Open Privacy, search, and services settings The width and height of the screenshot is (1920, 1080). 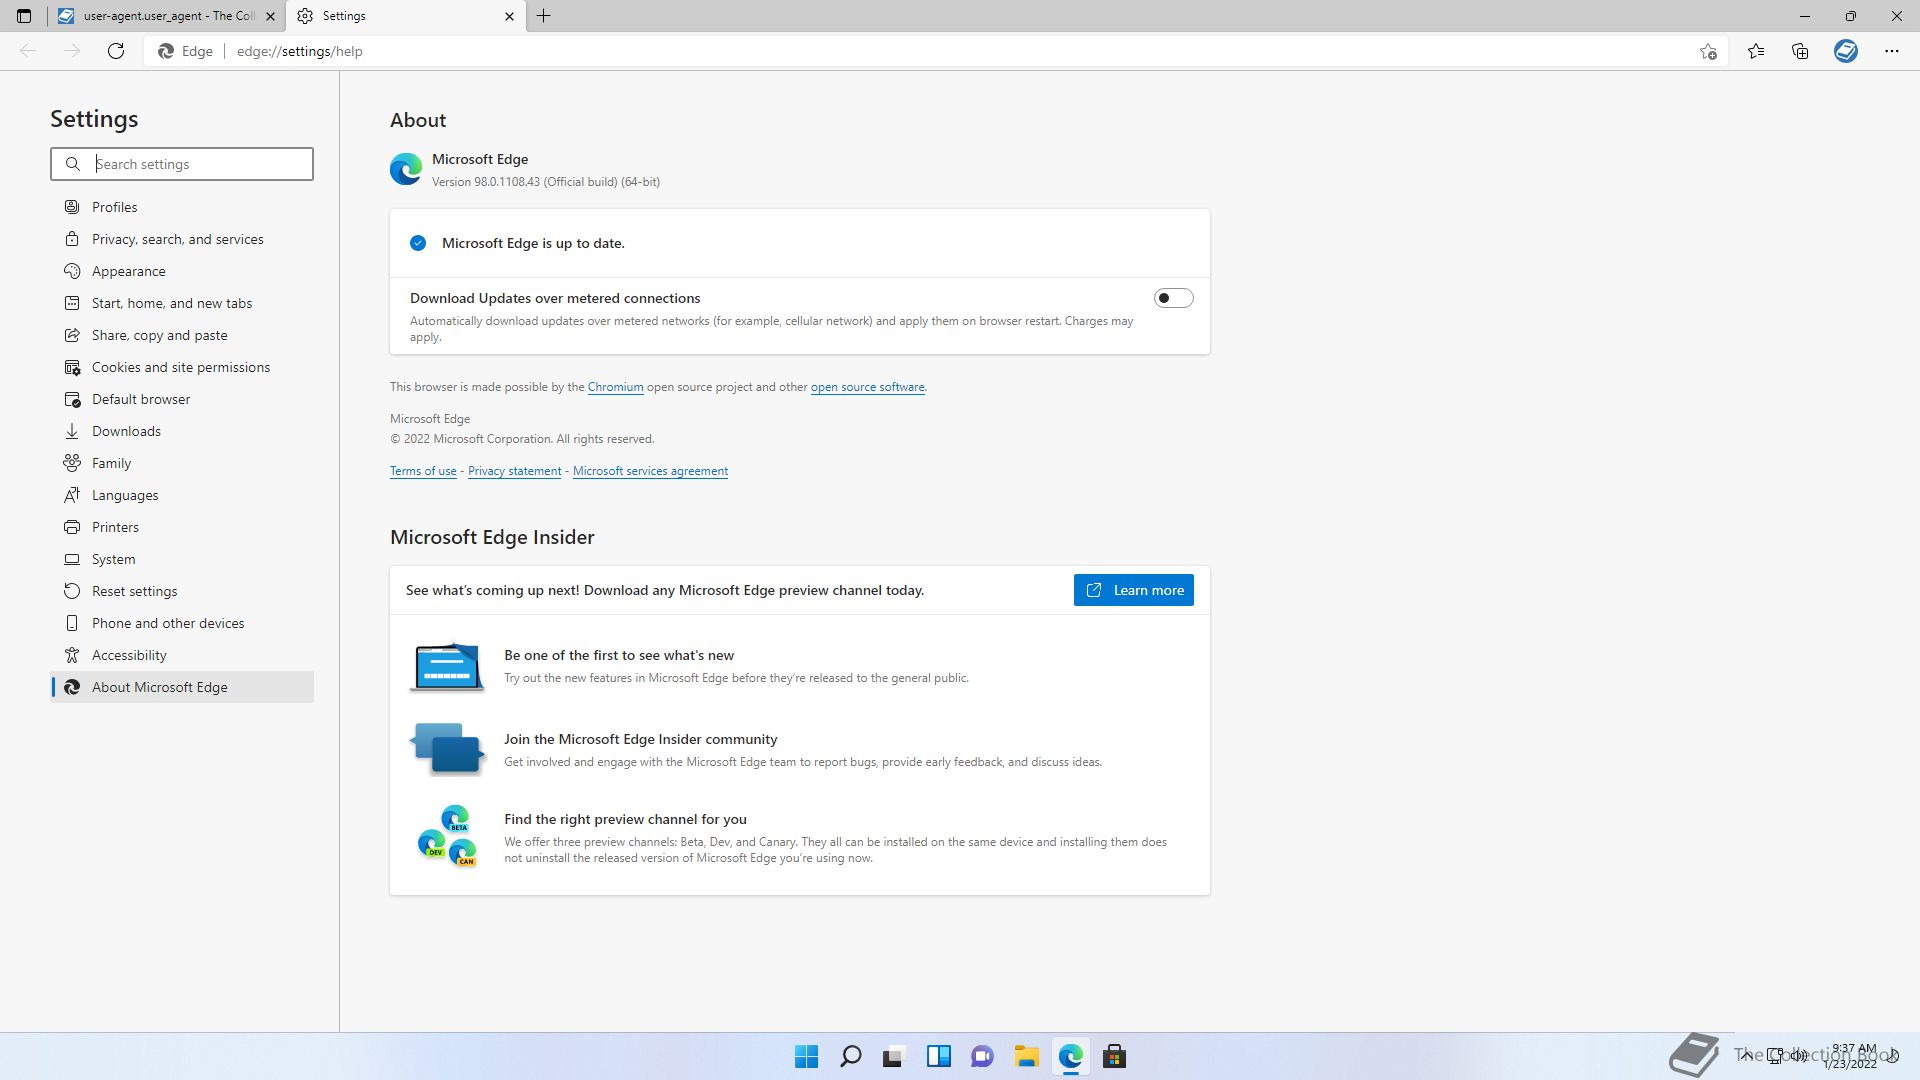click(x=177, y=239)
